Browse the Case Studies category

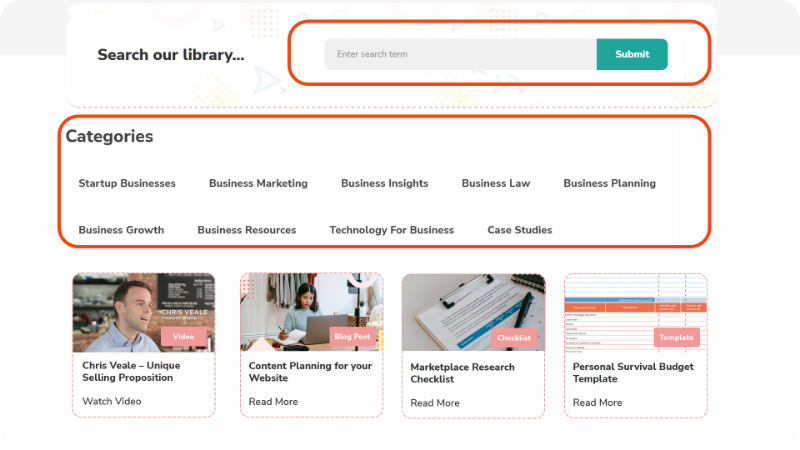click(519, 230)
